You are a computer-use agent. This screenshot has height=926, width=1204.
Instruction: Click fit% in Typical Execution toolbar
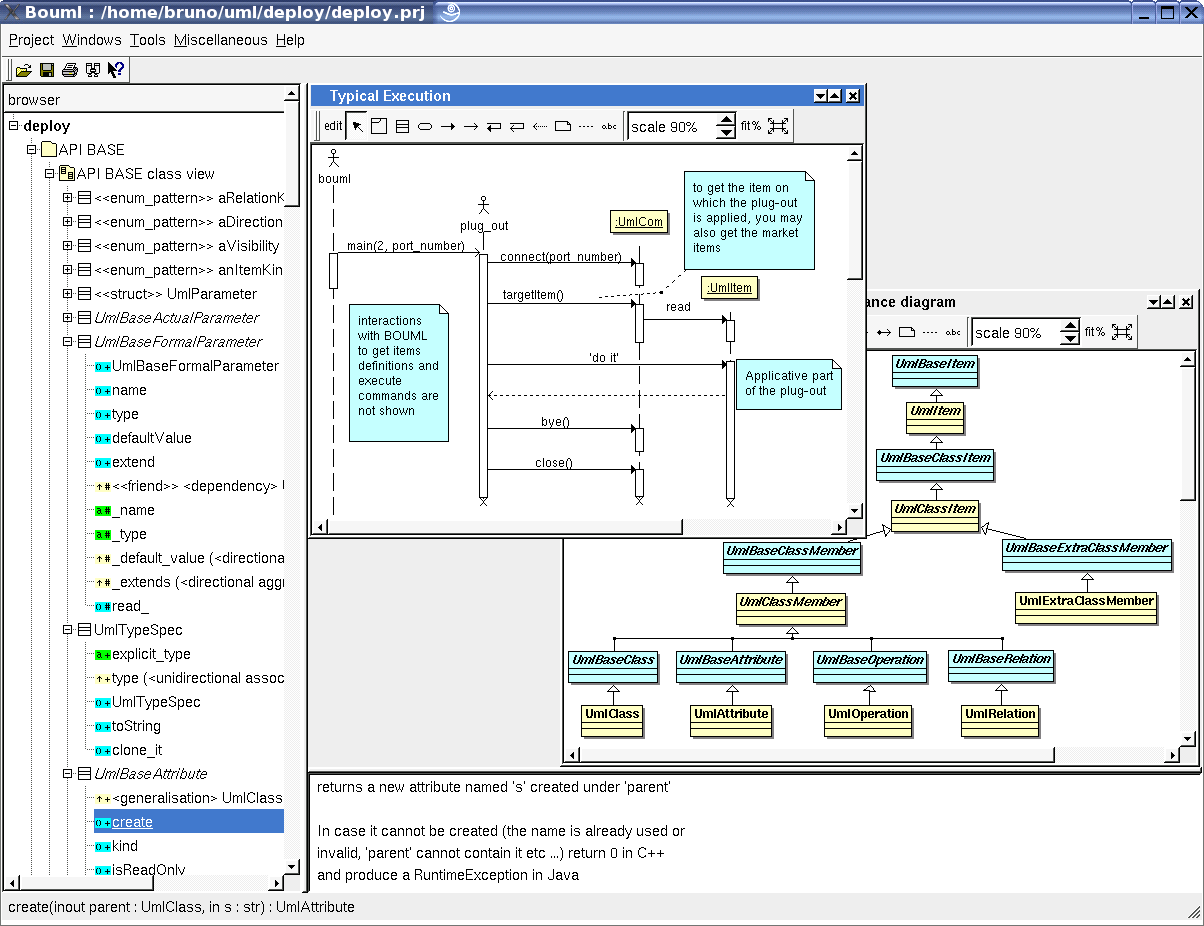click(x=751, y=127)
